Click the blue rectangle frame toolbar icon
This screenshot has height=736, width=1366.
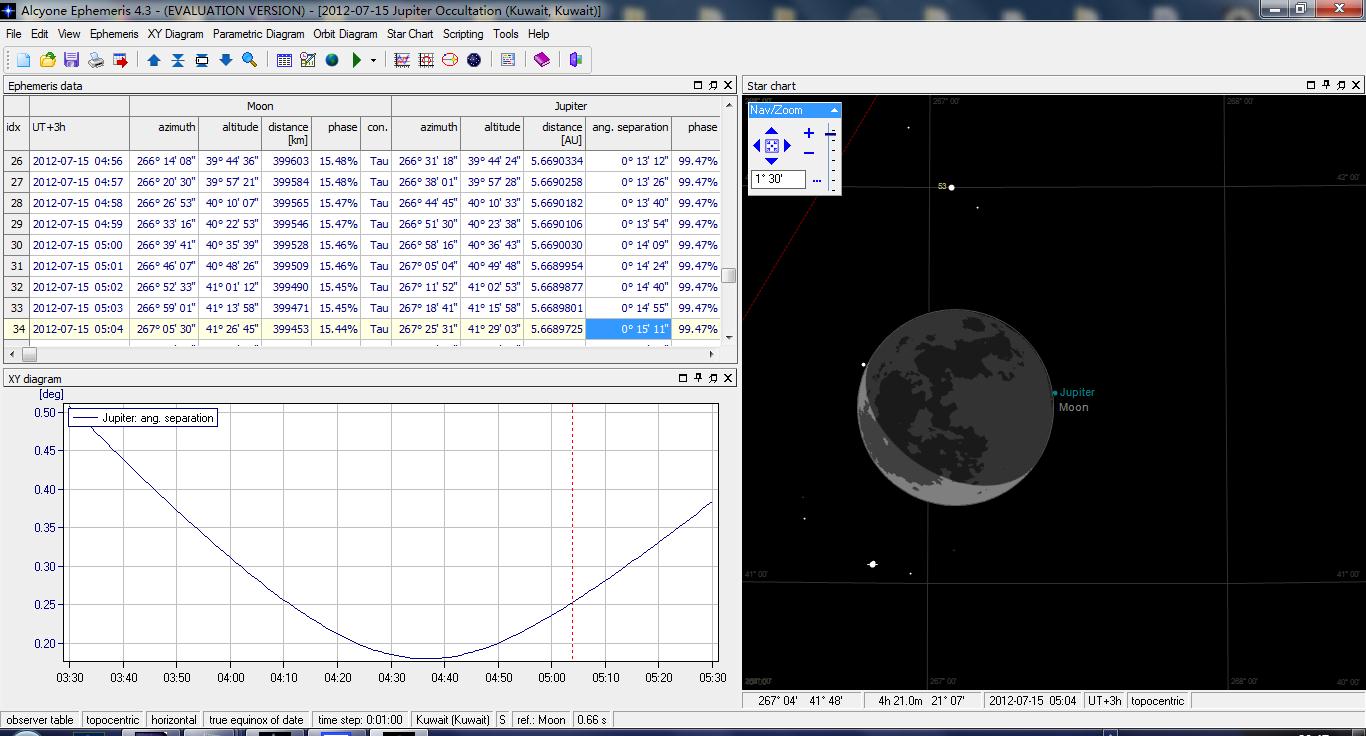[x=202, y=60]
